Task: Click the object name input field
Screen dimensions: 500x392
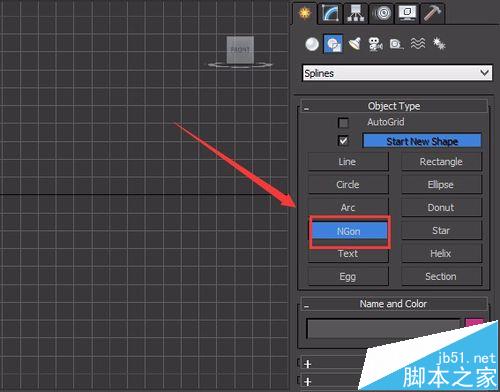Action: click(x=383, y=329)
